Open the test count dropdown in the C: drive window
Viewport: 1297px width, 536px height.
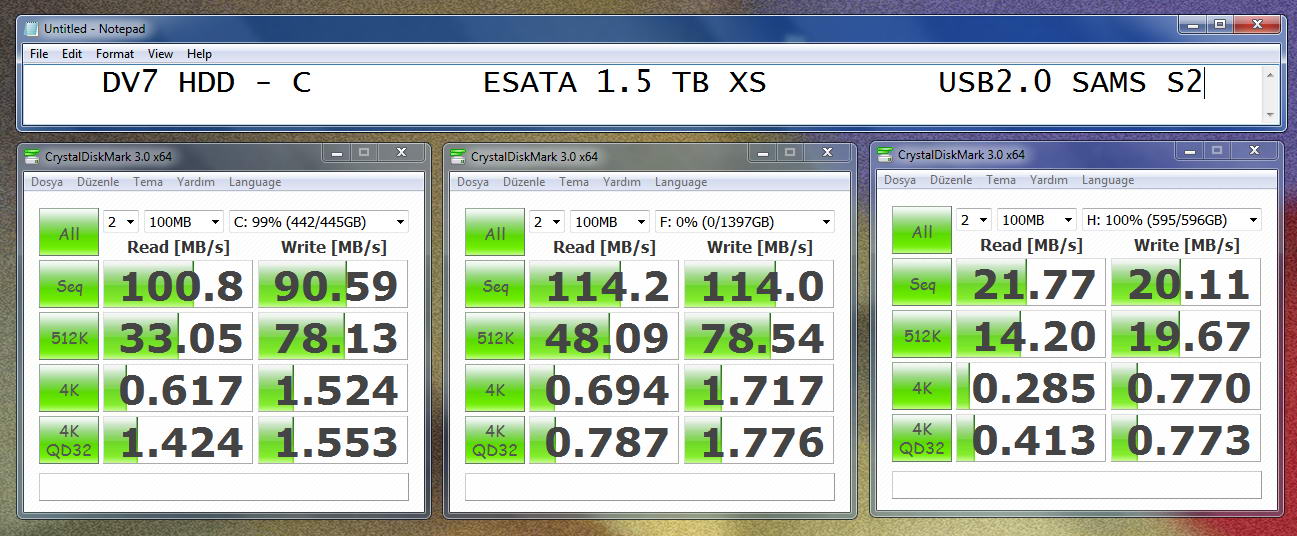[121, 222]
